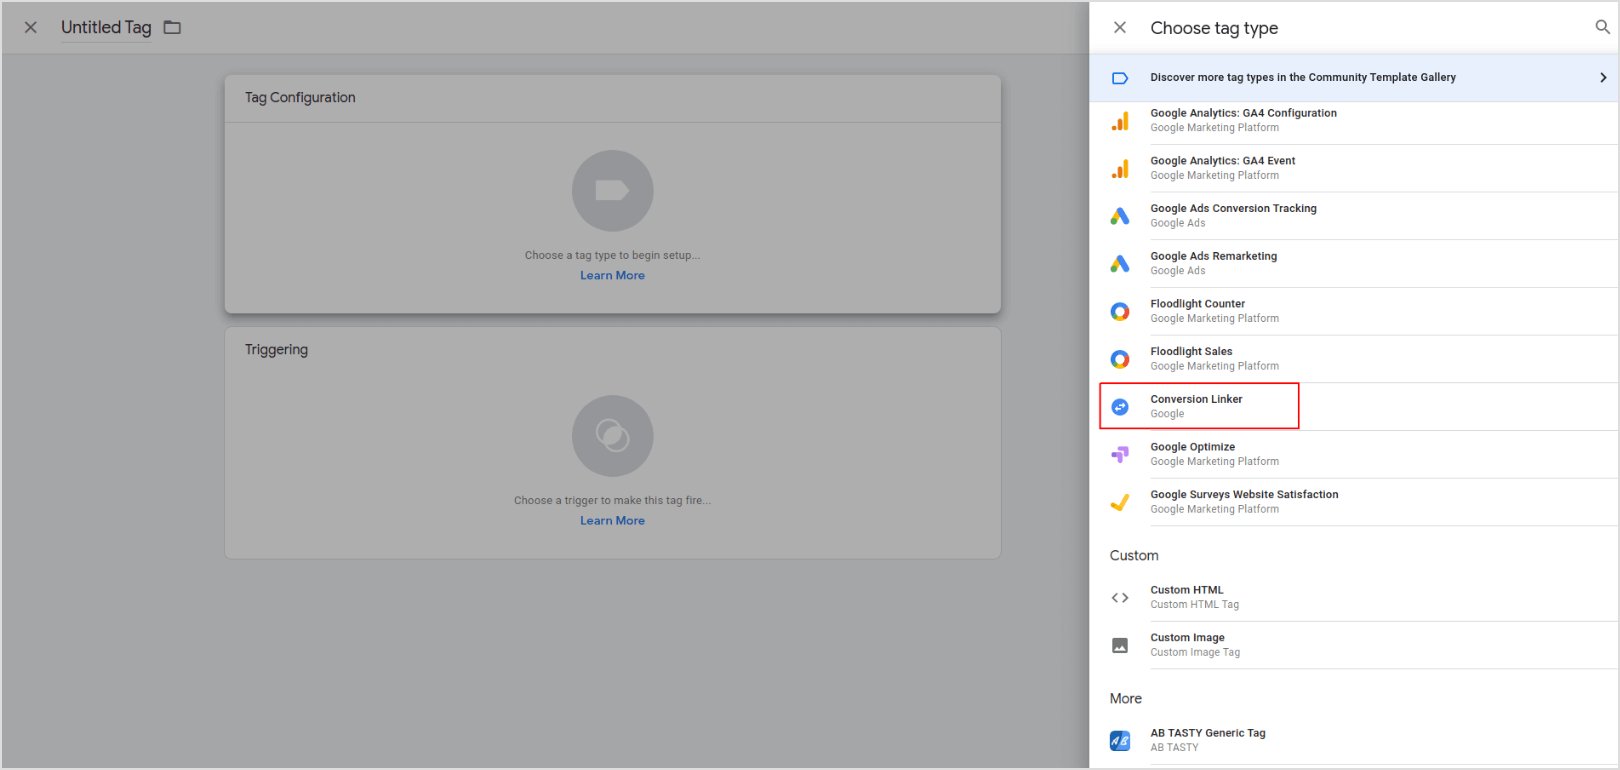Image resolution: width=1620 pixels, height=770 pixels.
Task: Click the GA4 Configuration bar-chart icon
Action: click(1120, 121)
